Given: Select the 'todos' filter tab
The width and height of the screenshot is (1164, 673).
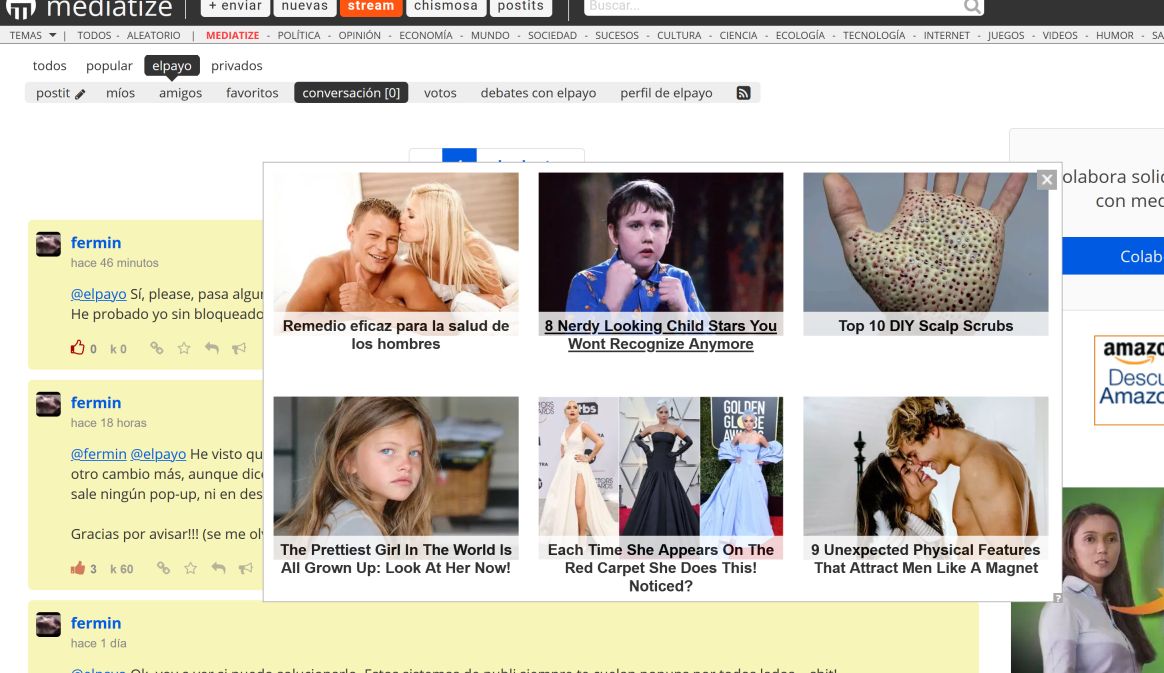Looking at the screenshot, I should (x=50, y=65).
